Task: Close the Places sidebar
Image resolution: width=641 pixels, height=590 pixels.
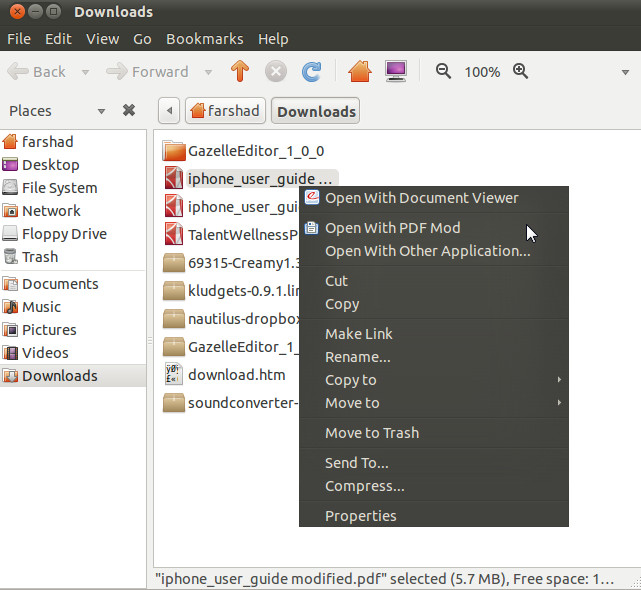Action: pyautogui.click(x=129, y=110)
